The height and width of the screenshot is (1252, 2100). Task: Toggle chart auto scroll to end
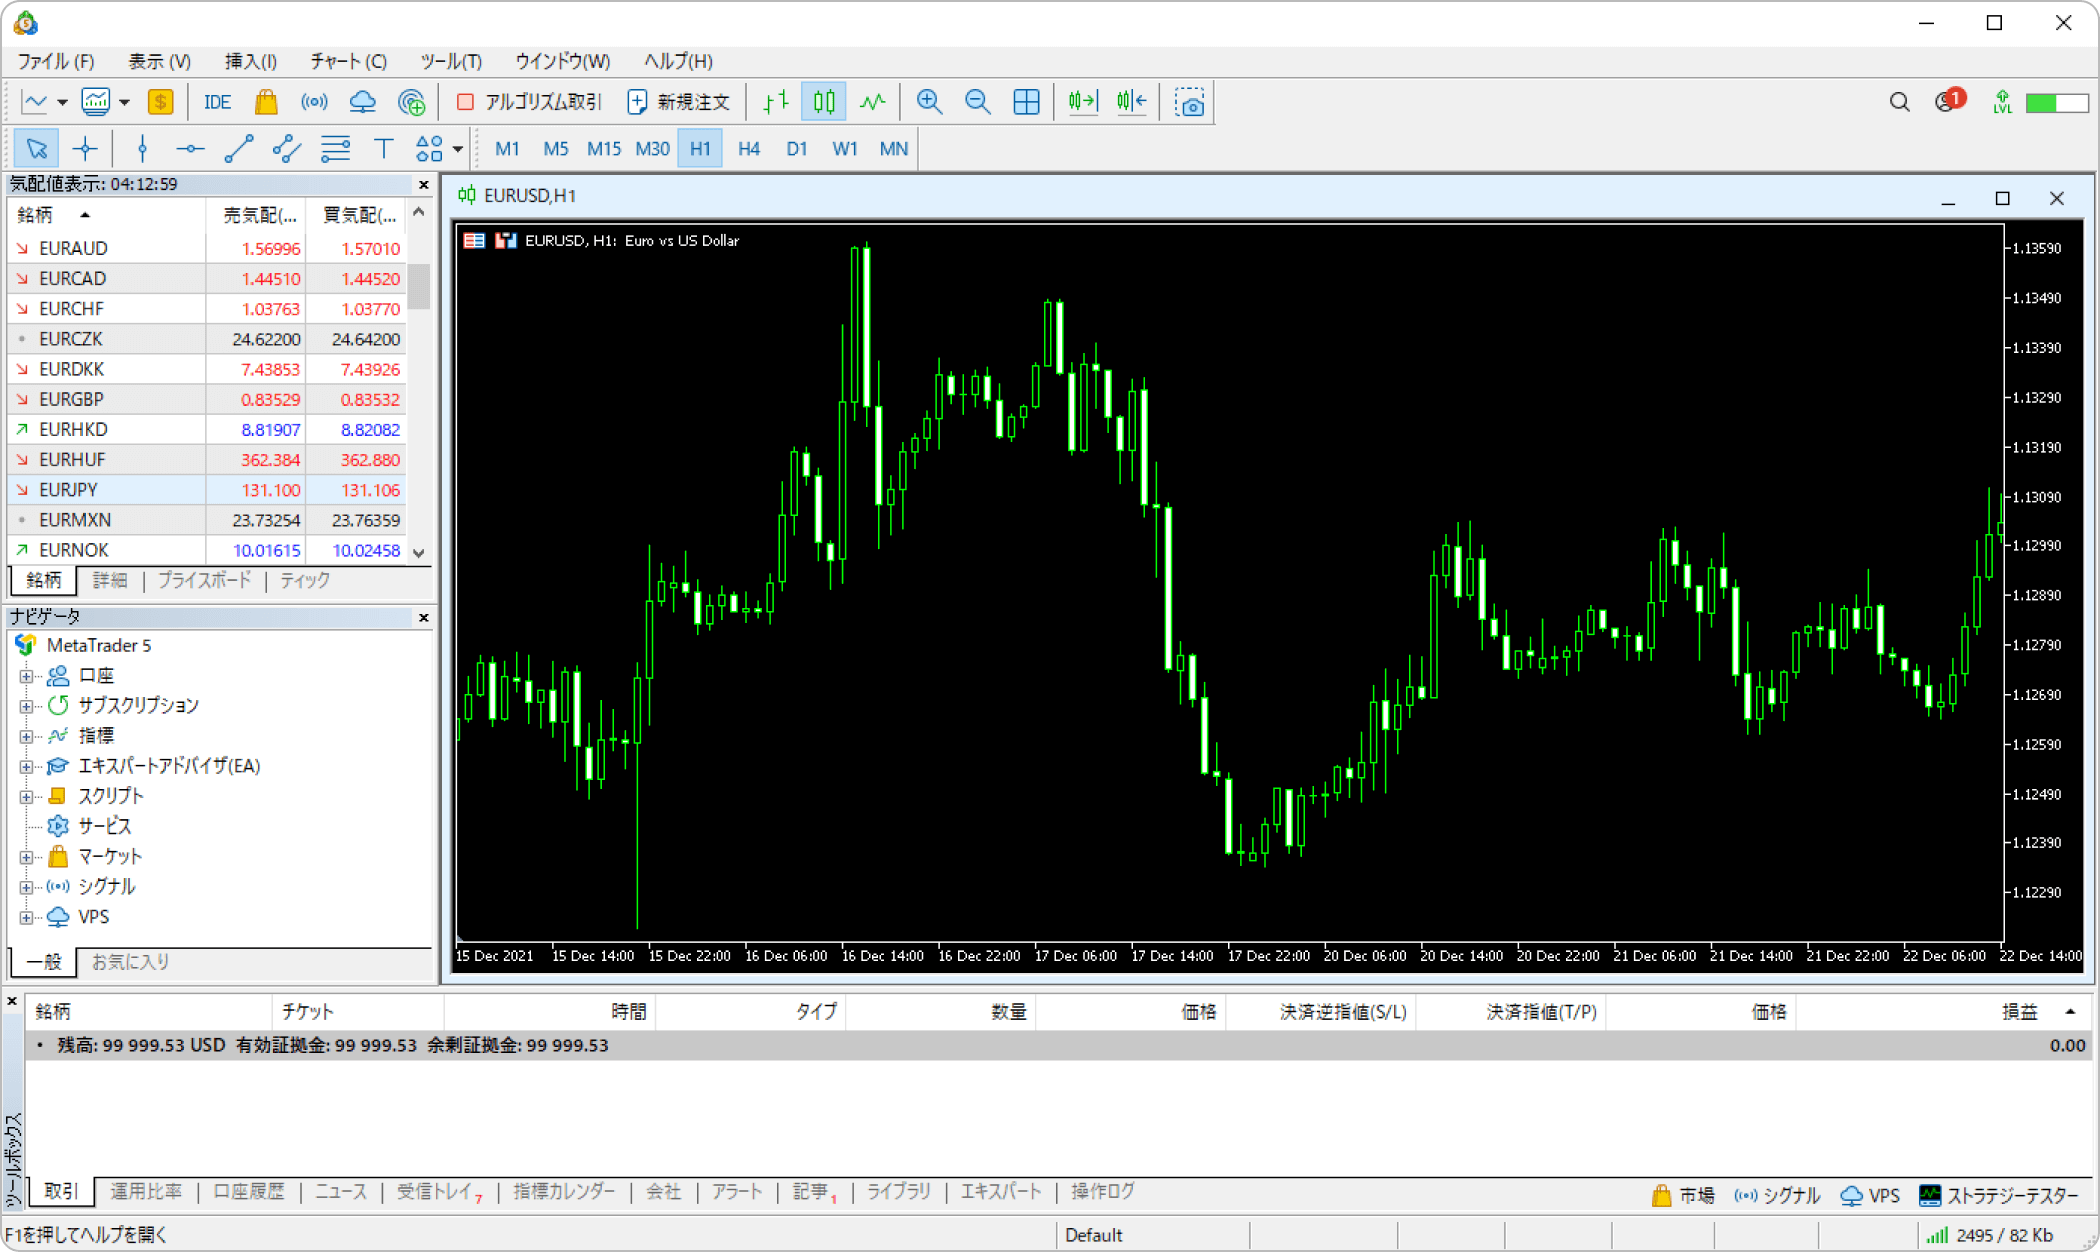pyautogui.click(x=1083, y=102)
